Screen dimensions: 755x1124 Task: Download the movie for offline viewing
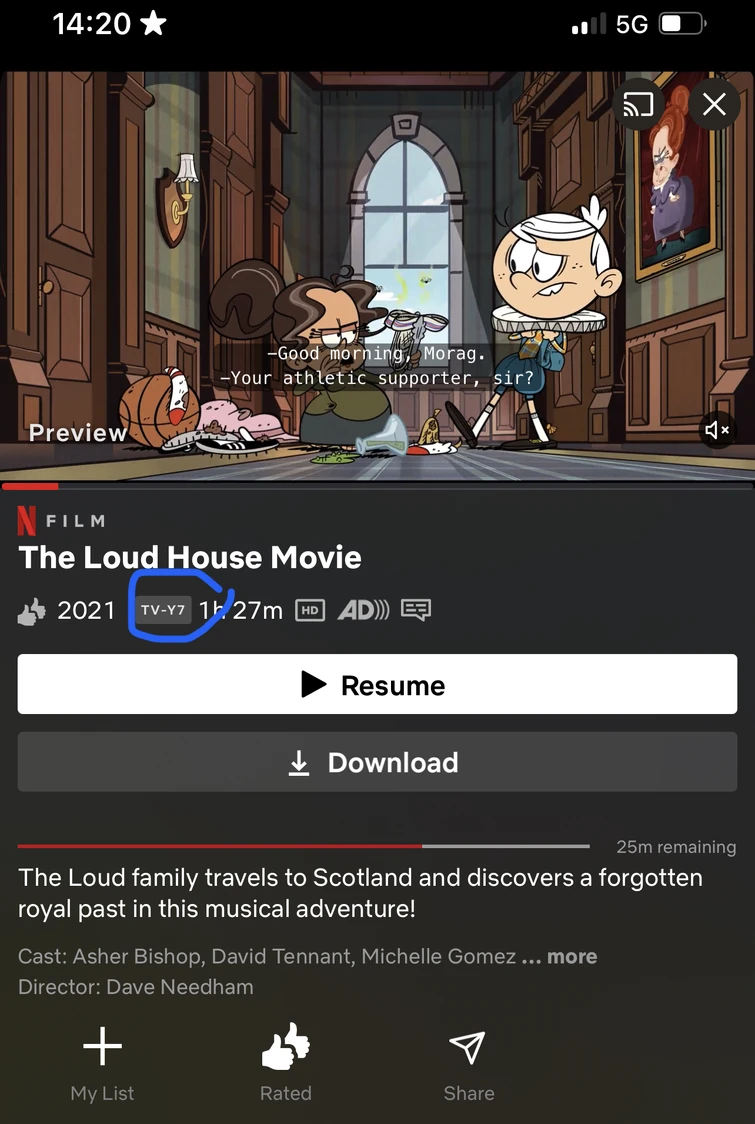tap(377, 761)
